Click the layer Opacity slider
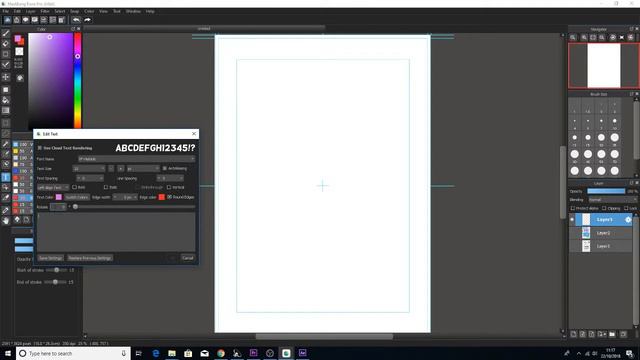 [606, 191]
